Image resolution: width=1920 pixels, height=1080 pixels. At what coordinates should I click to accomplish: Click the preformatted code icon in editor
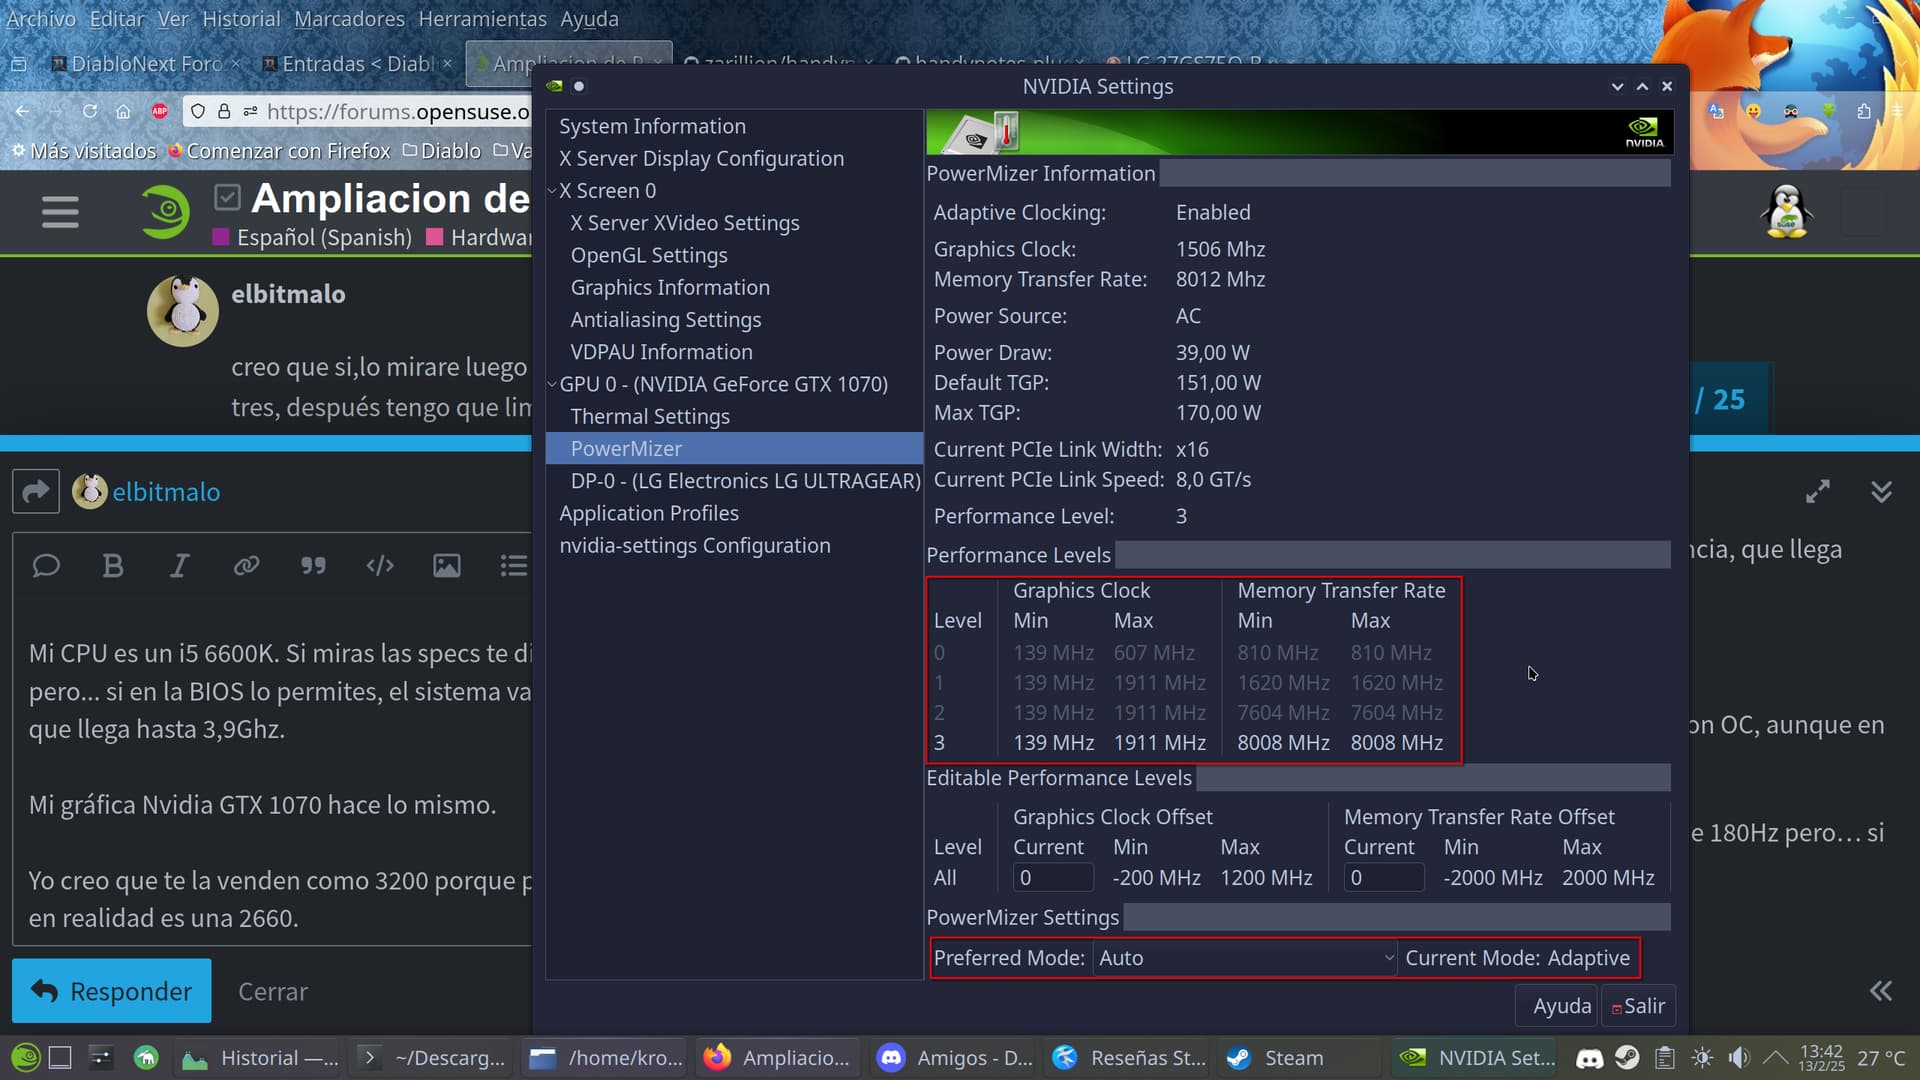(x=380, y=566)
